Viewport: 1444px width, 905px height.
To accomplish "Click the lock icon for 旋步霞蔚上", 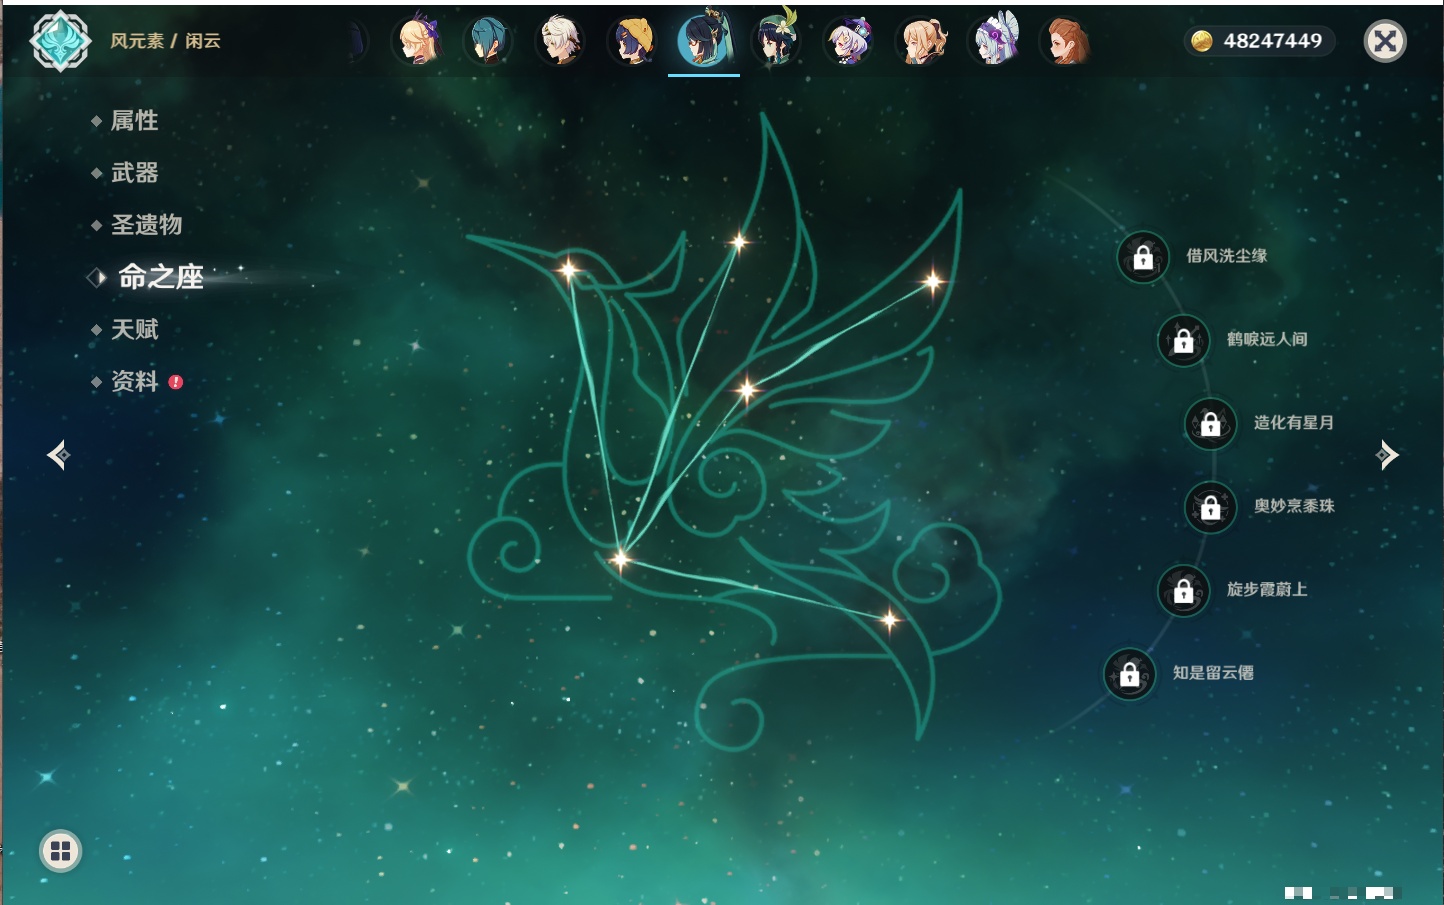I will point(1183,591).
